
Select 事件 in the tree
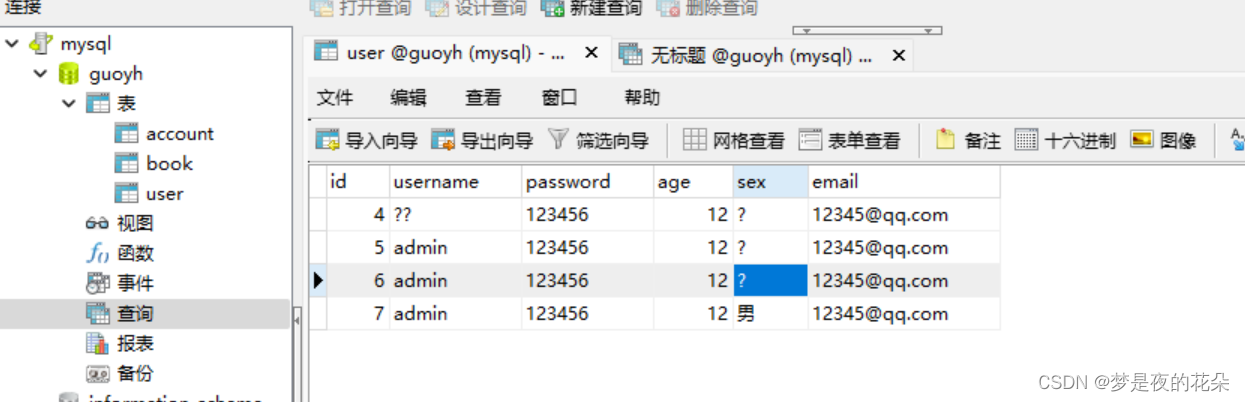coord(135,284)
